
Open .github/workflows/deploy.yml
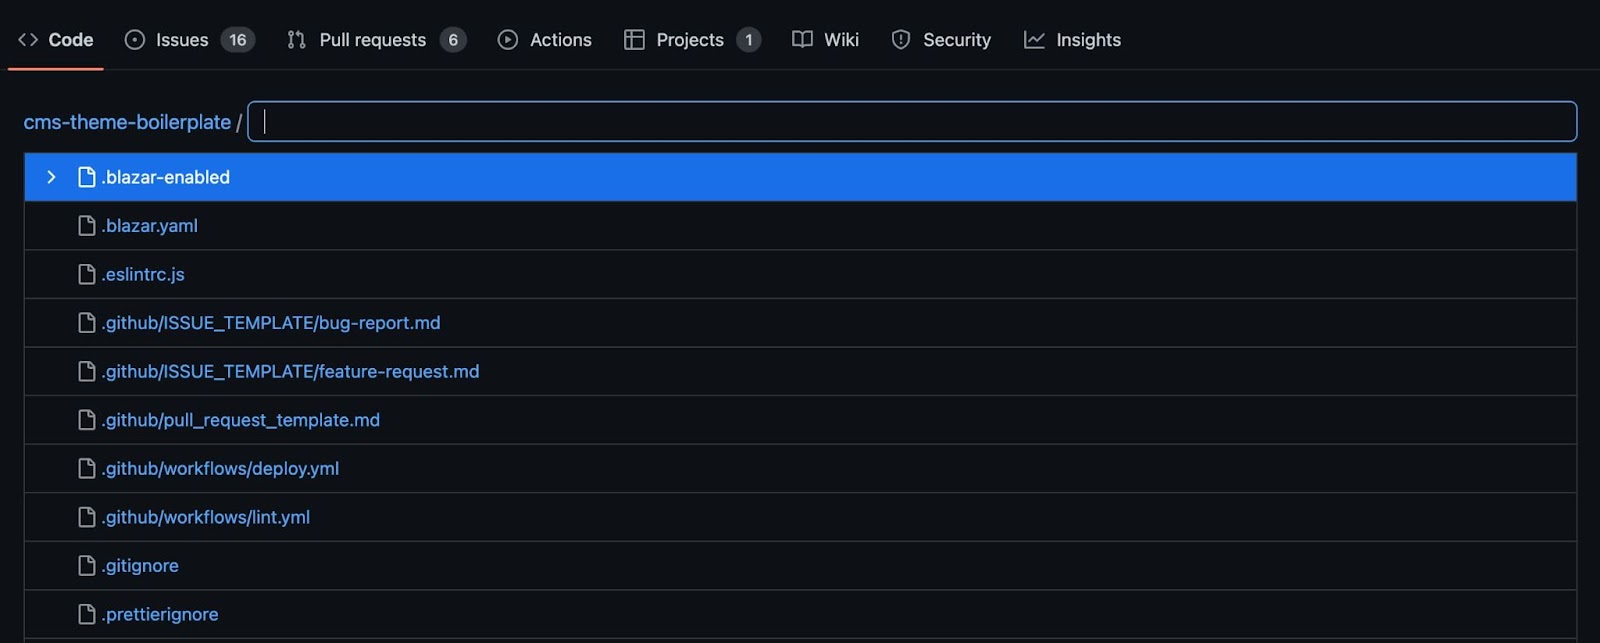coord(220,468)
